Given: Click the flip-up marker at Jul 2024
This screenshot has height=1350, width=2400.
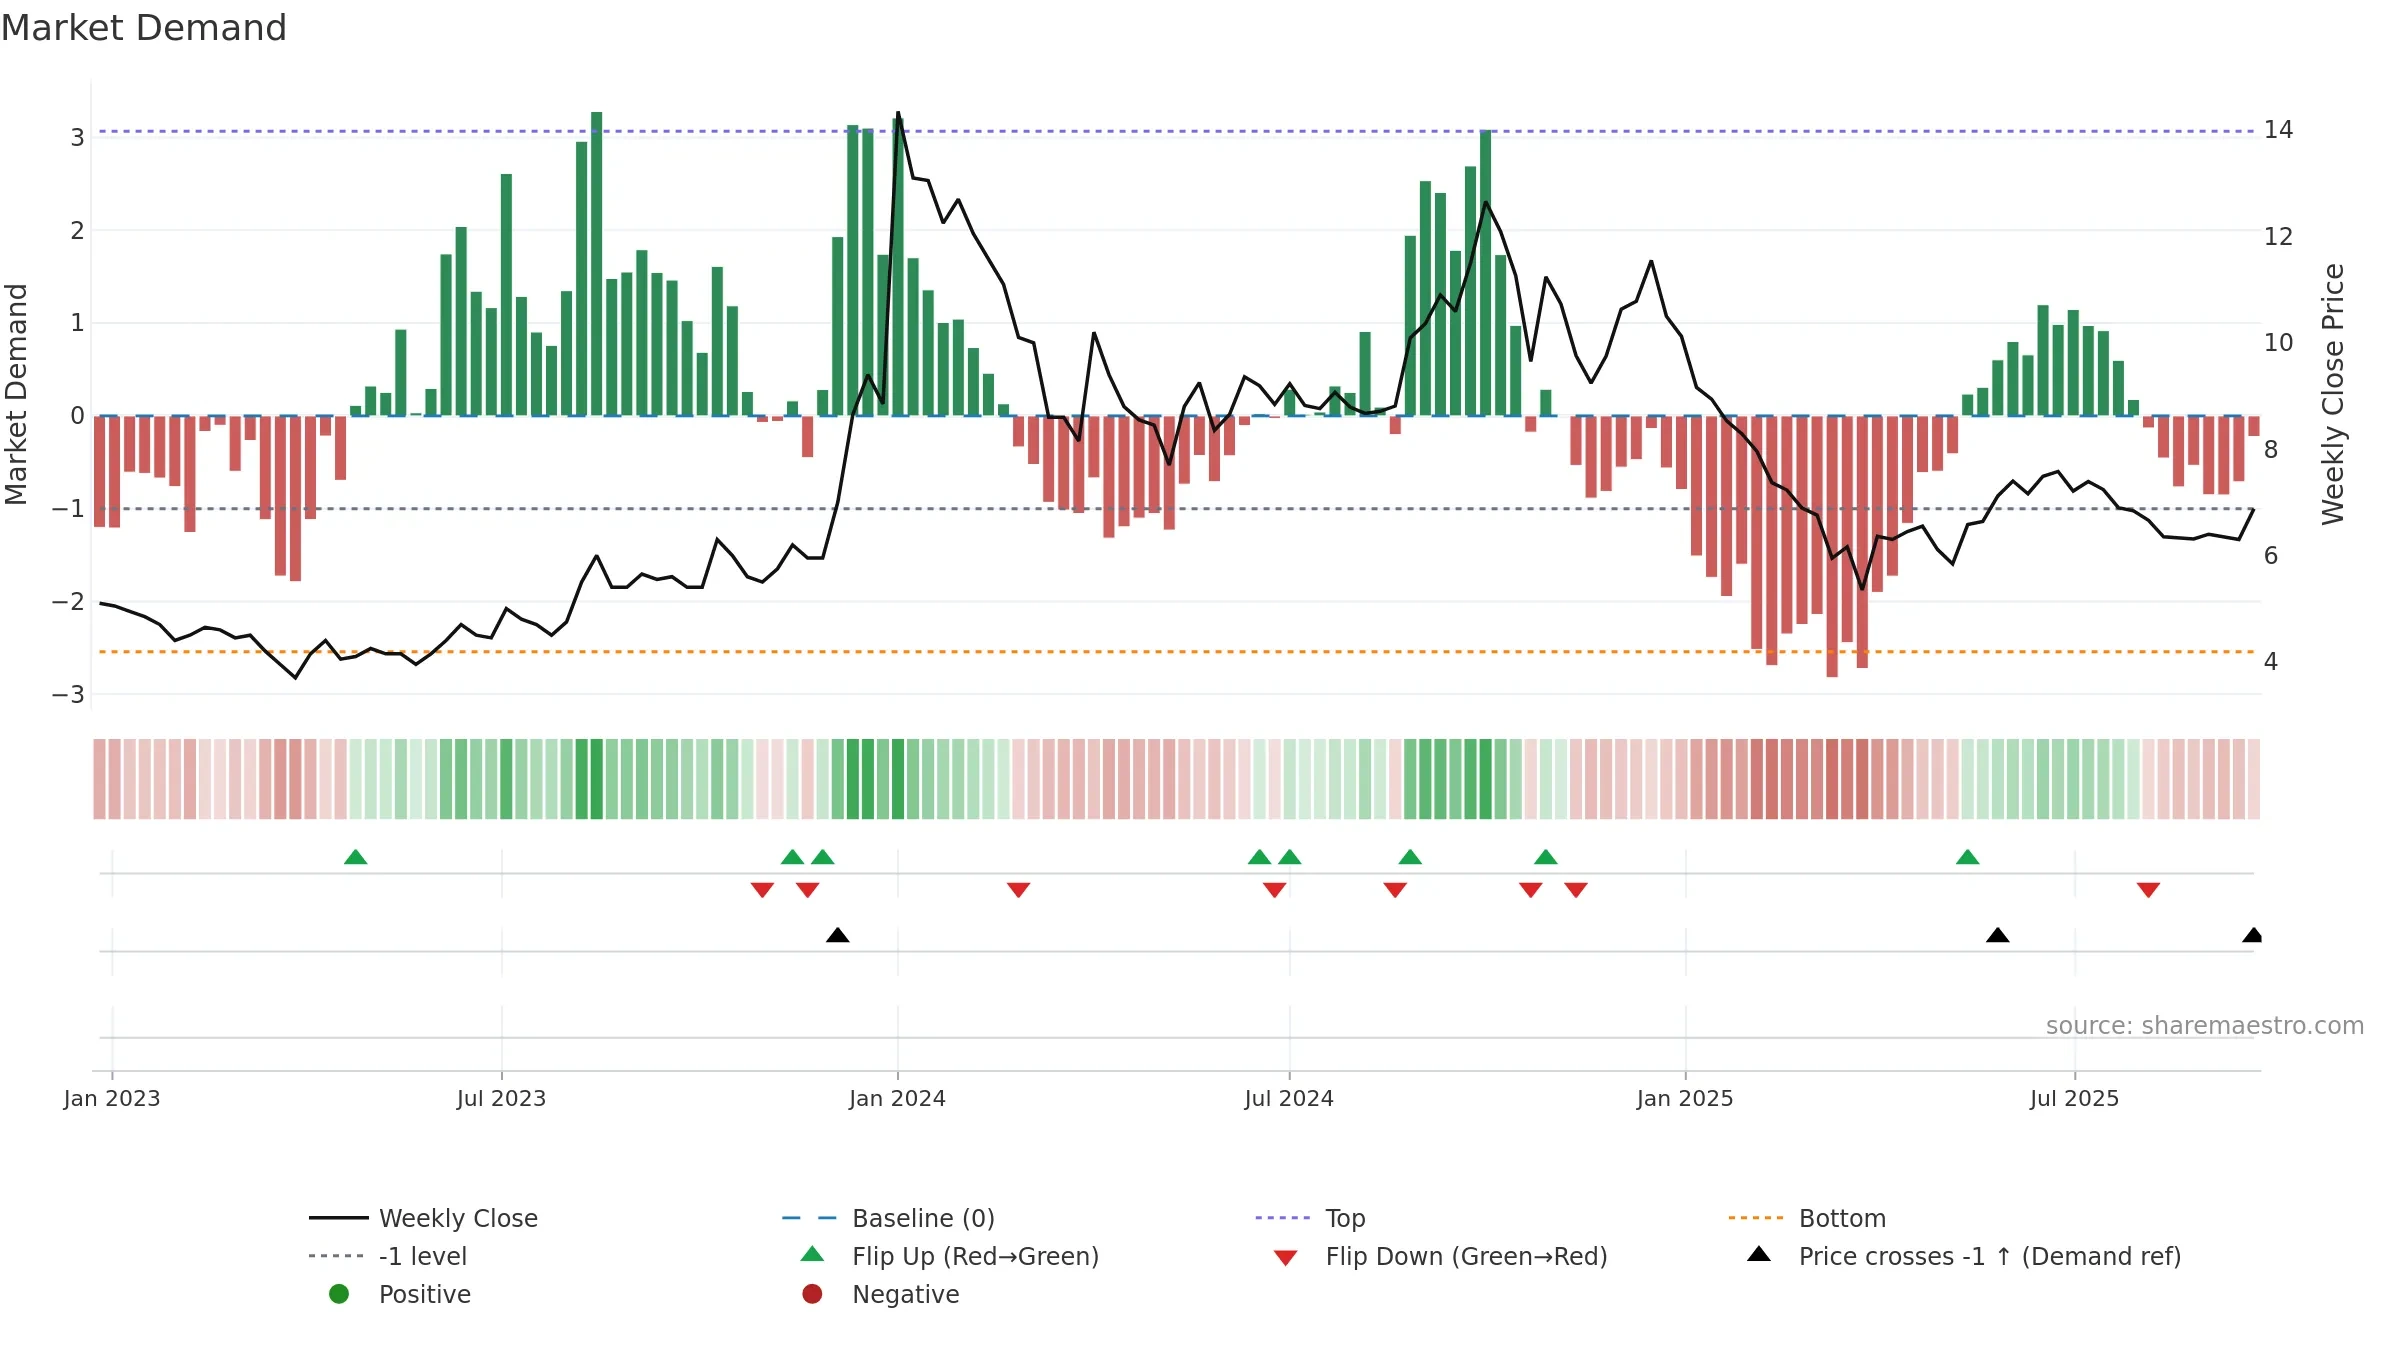Looking at the screenshot, I should click(1290, 857).
